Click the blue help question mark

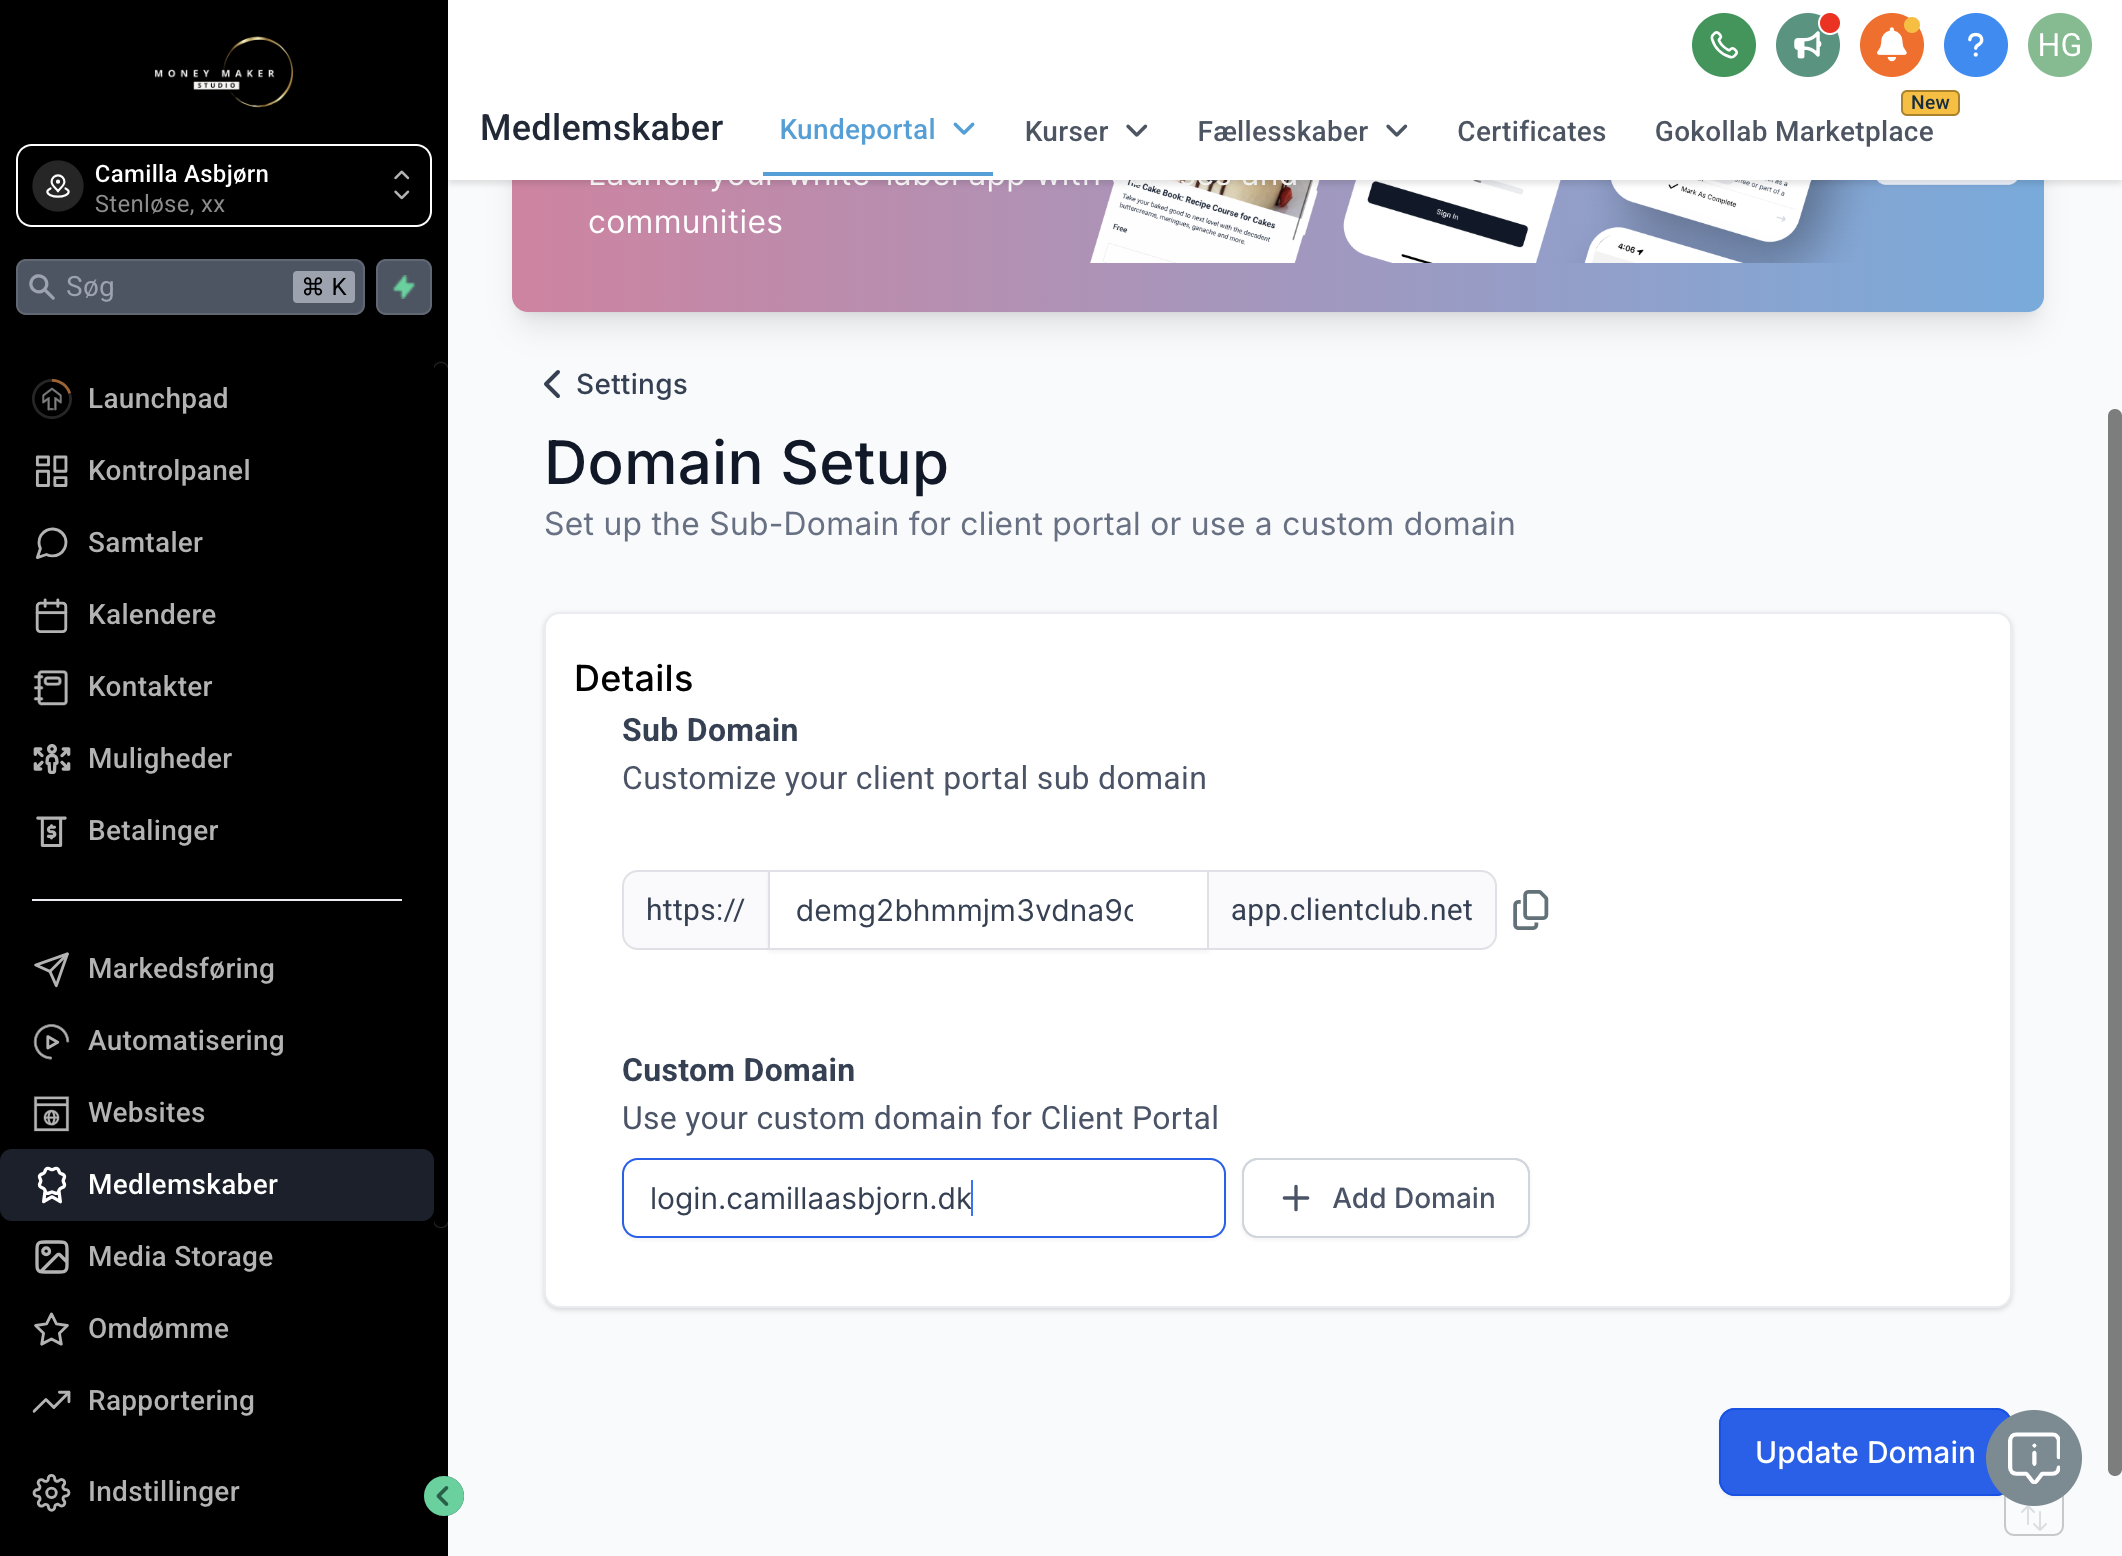coord(1975,45)
